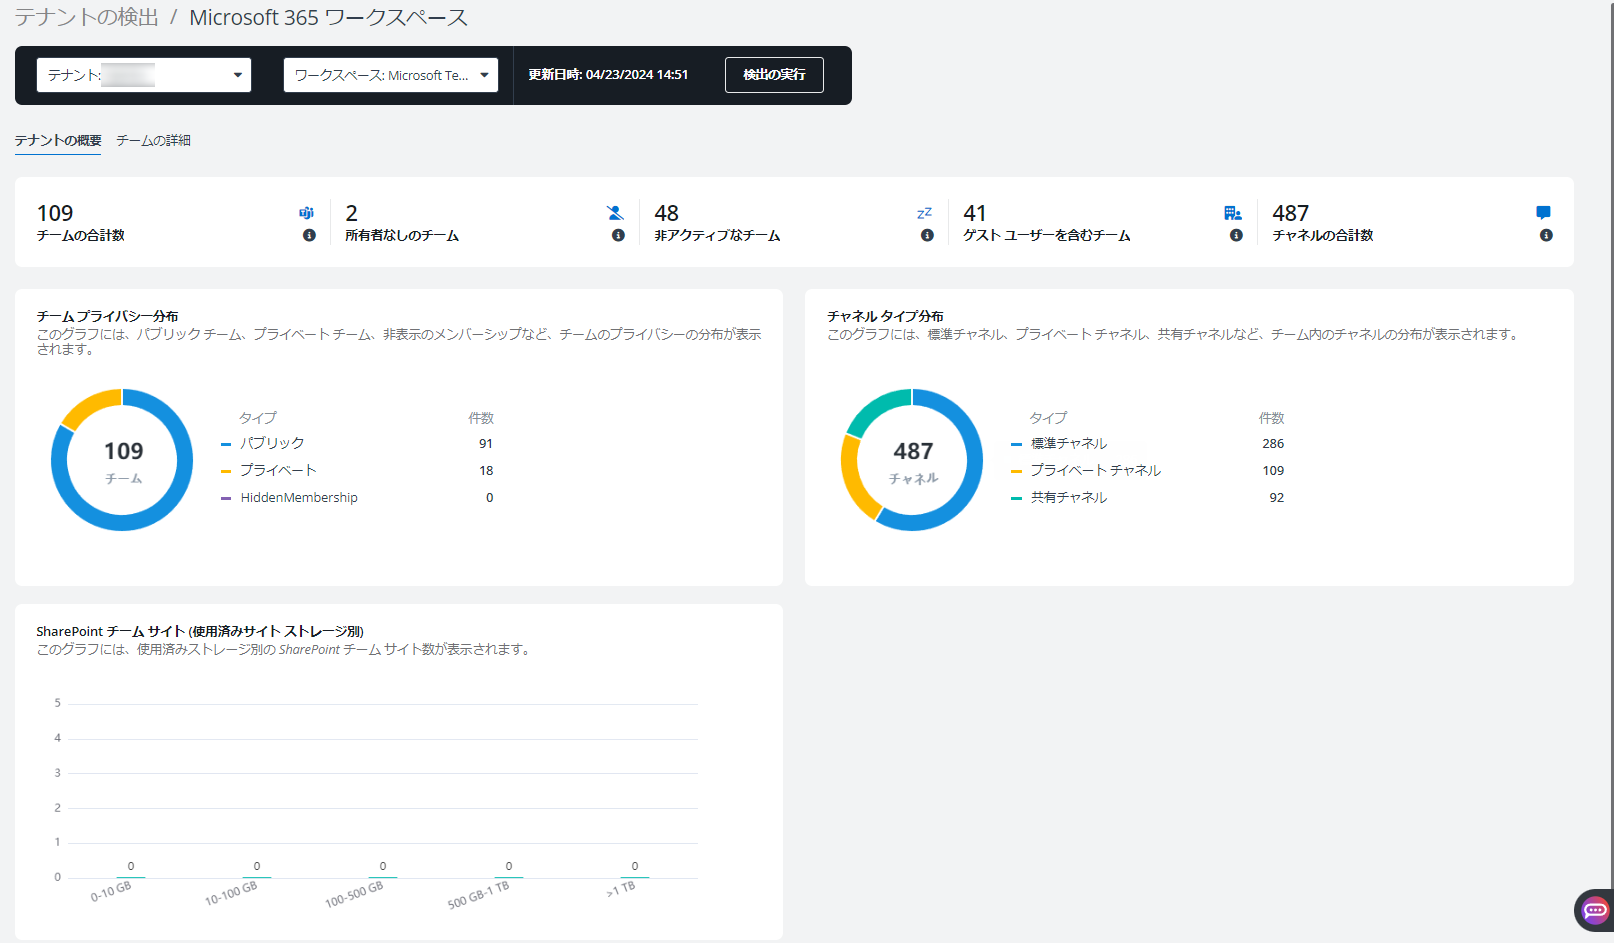Click the 41 guest teams number
This screenshot has height=943, width=1614.
click(975, 213)
